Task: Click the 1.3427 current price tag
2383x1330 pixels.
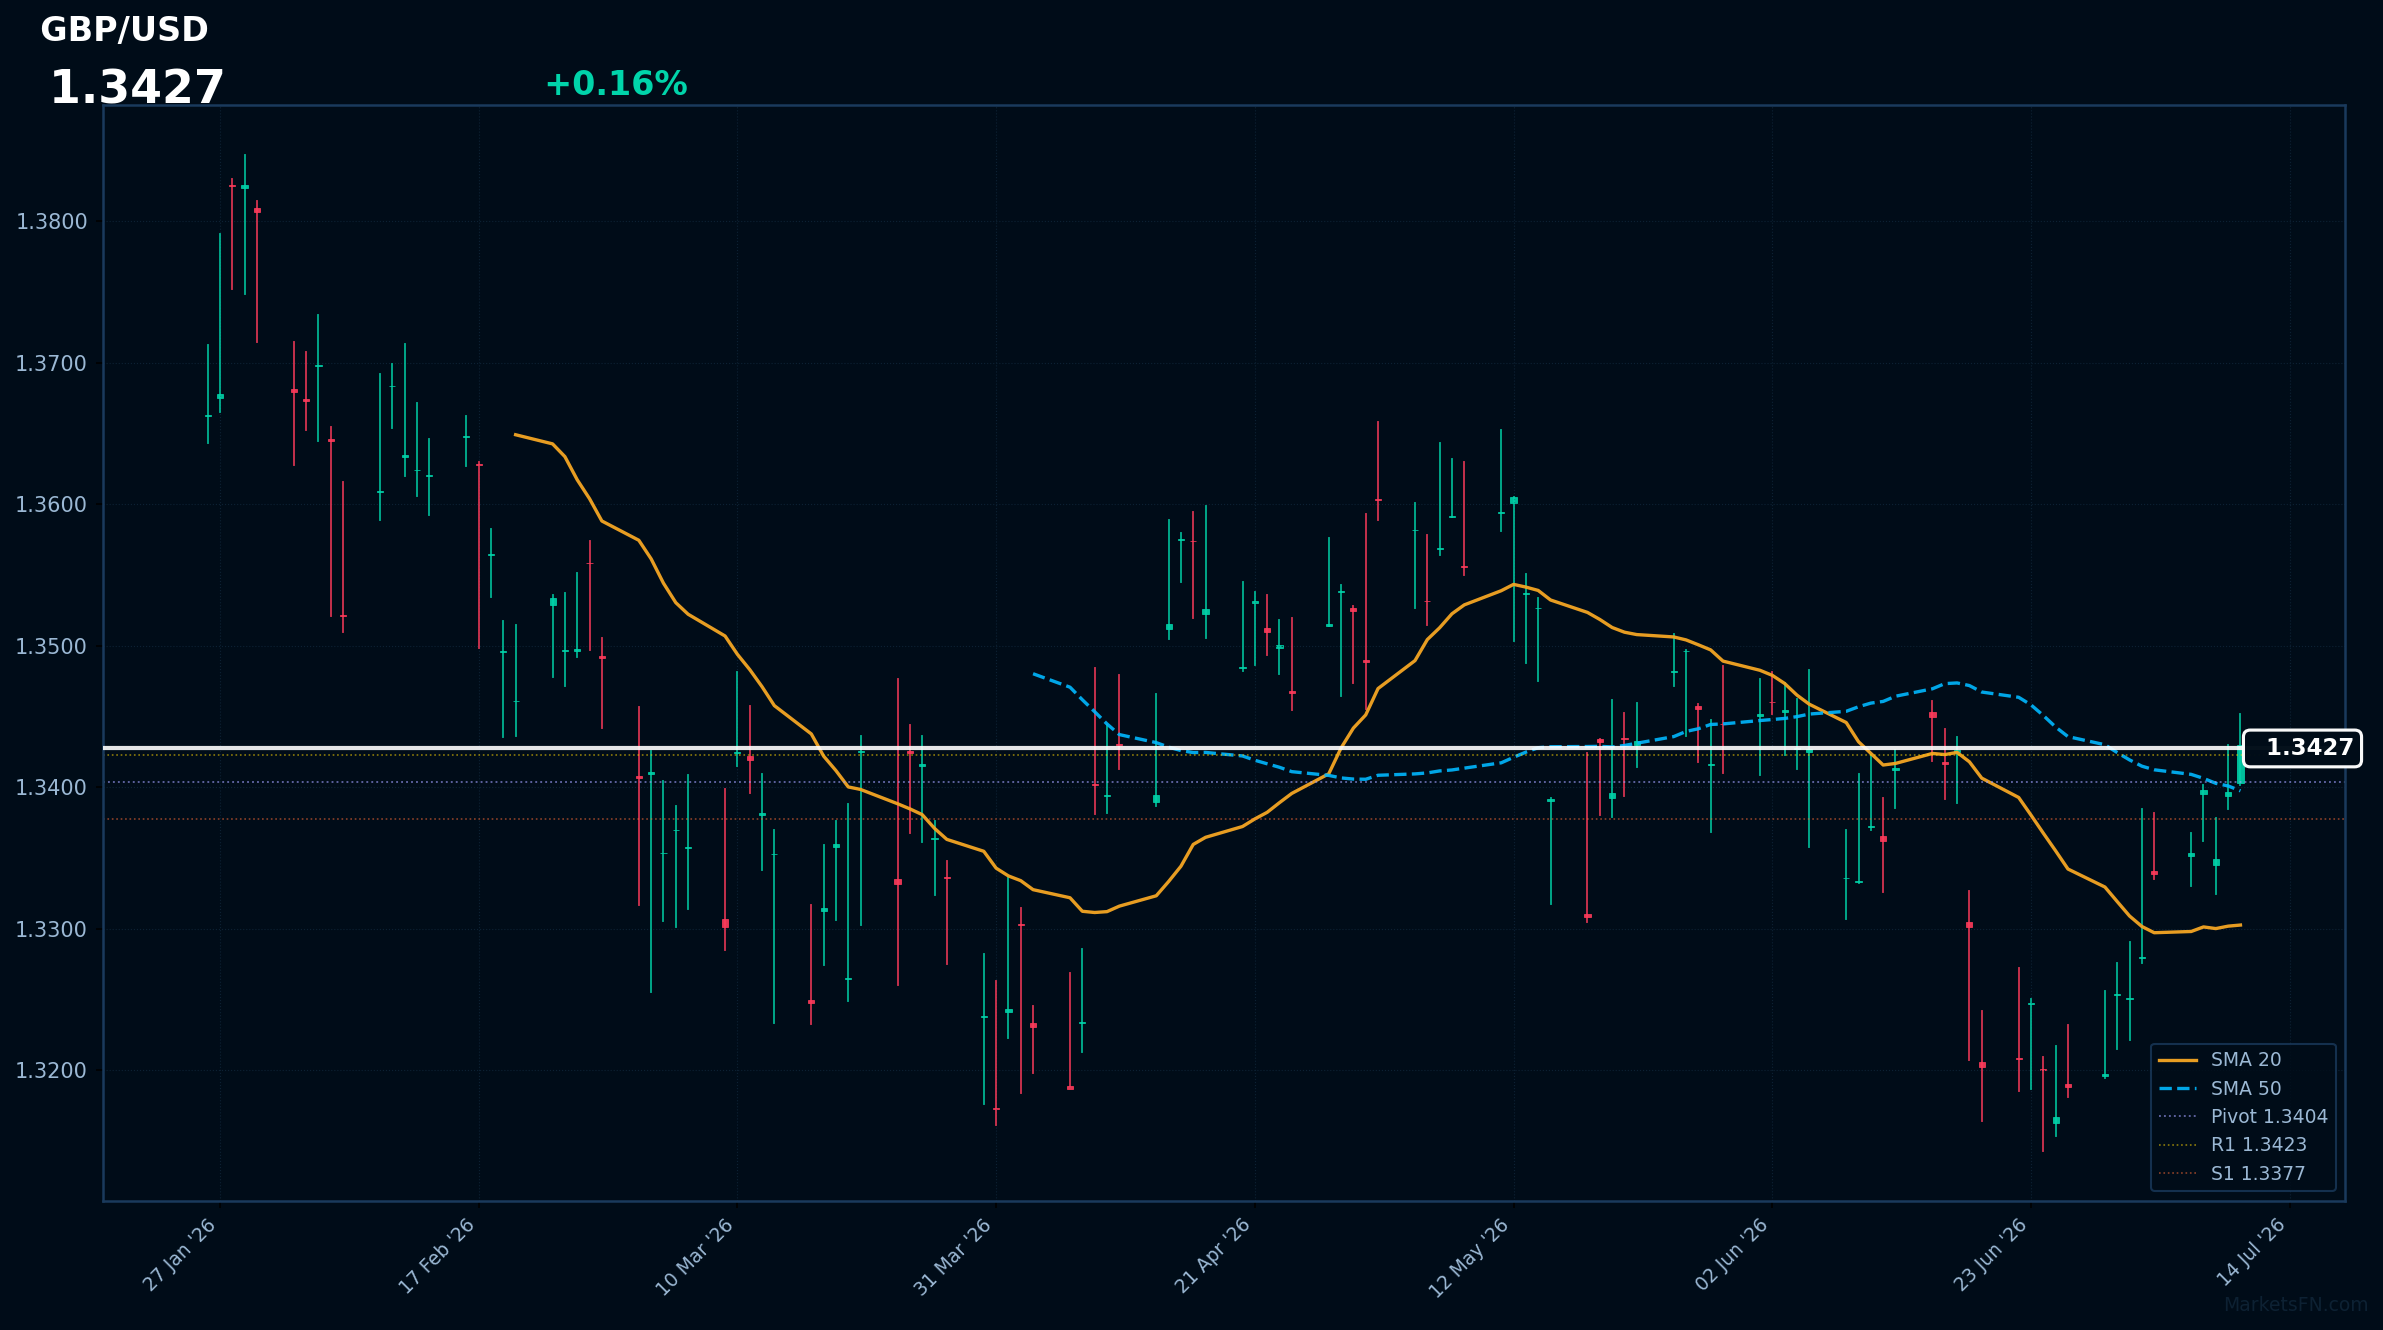Action: point(2302,748)
